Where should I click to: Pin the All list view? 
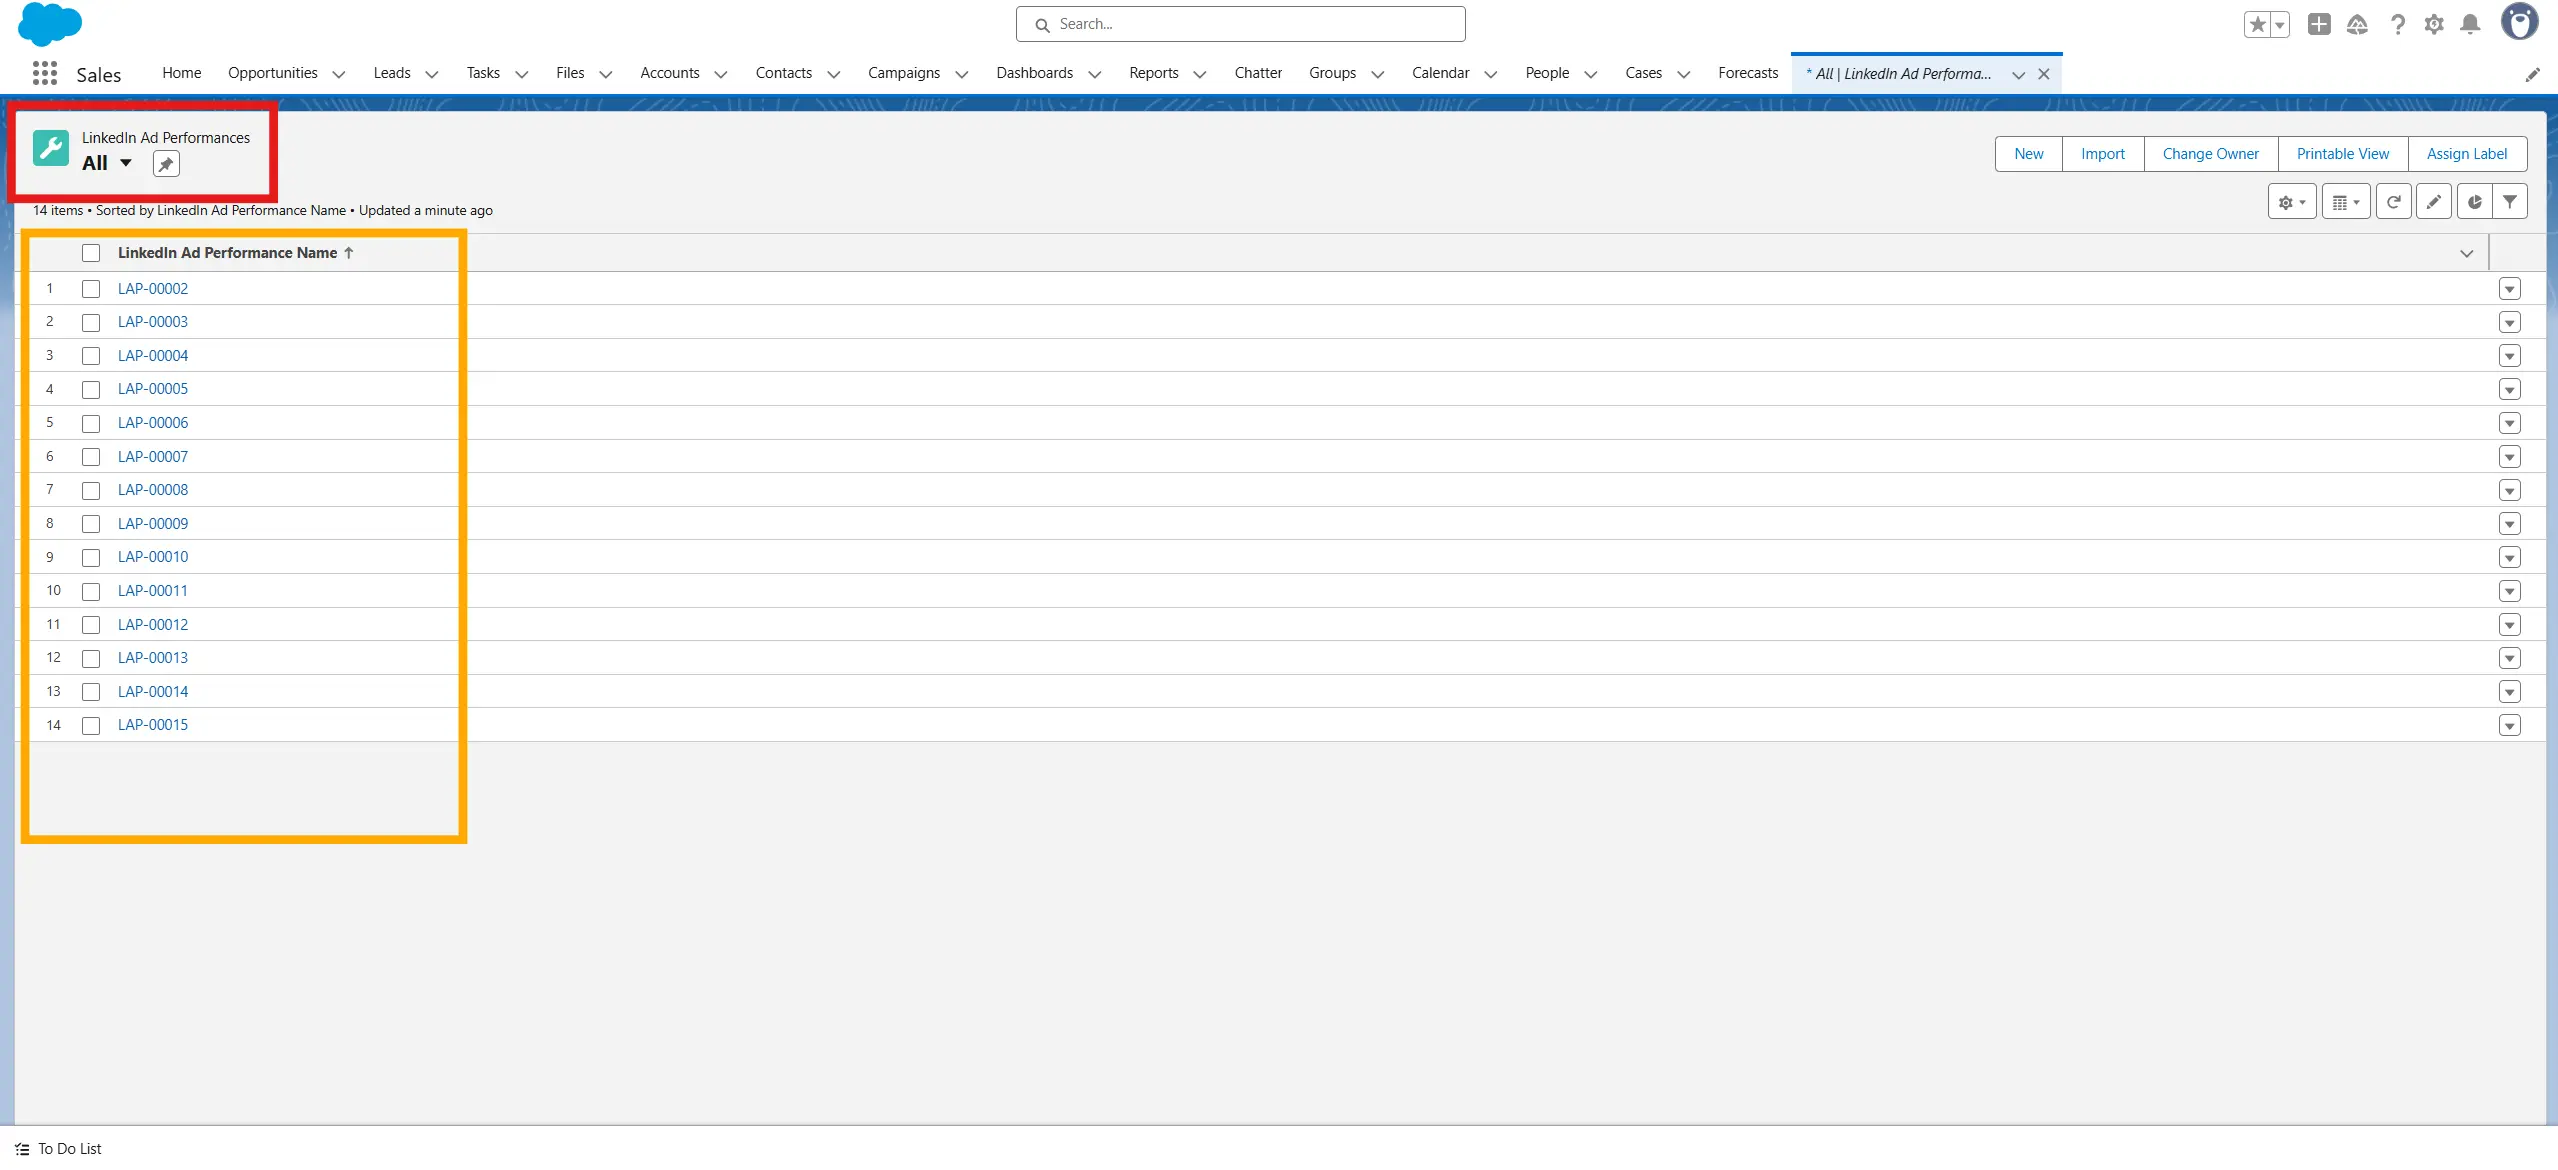[x=166, y=165]
